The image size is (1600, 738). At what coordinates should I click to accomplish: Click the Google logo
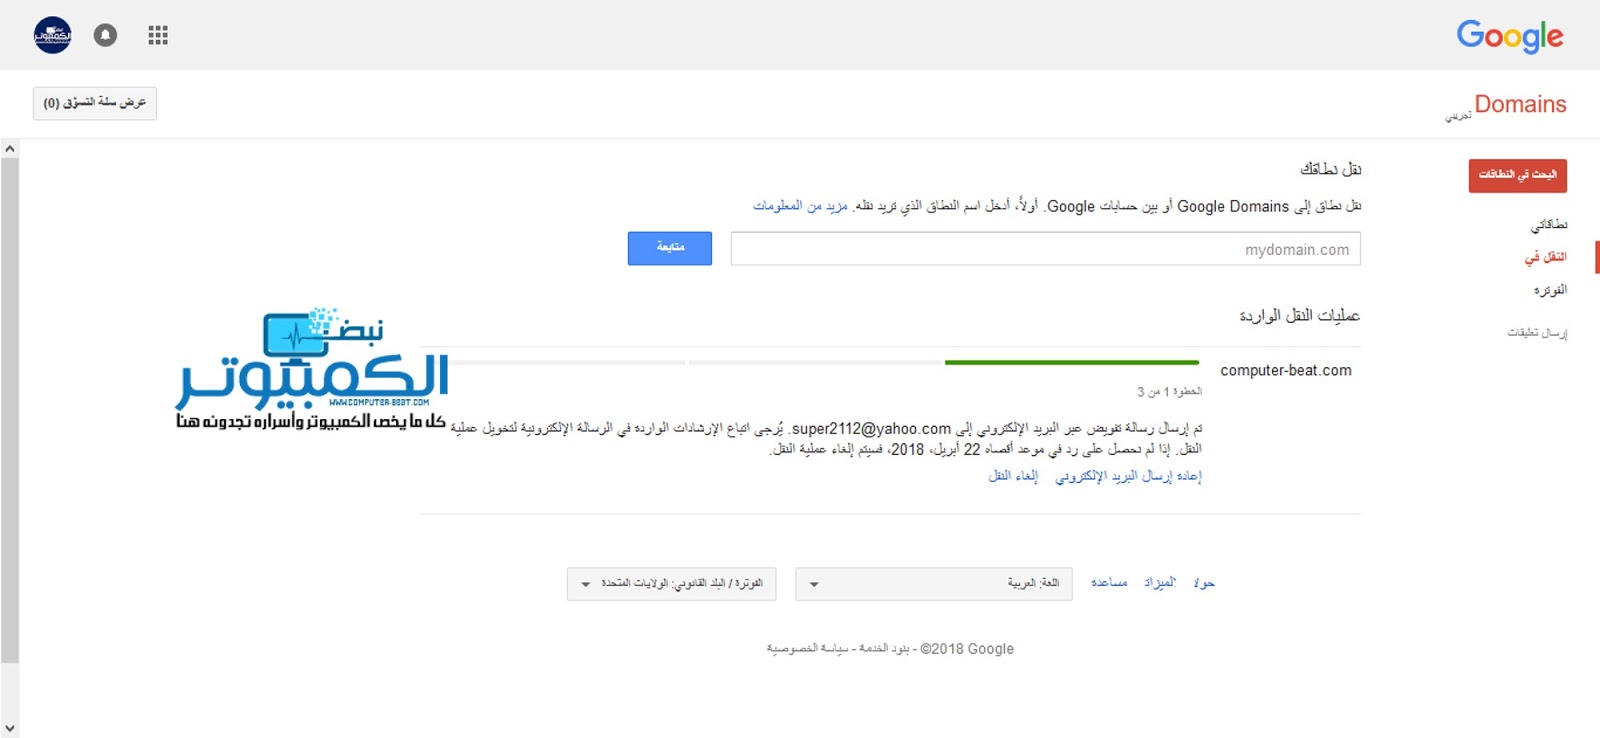pos(1509,36)
